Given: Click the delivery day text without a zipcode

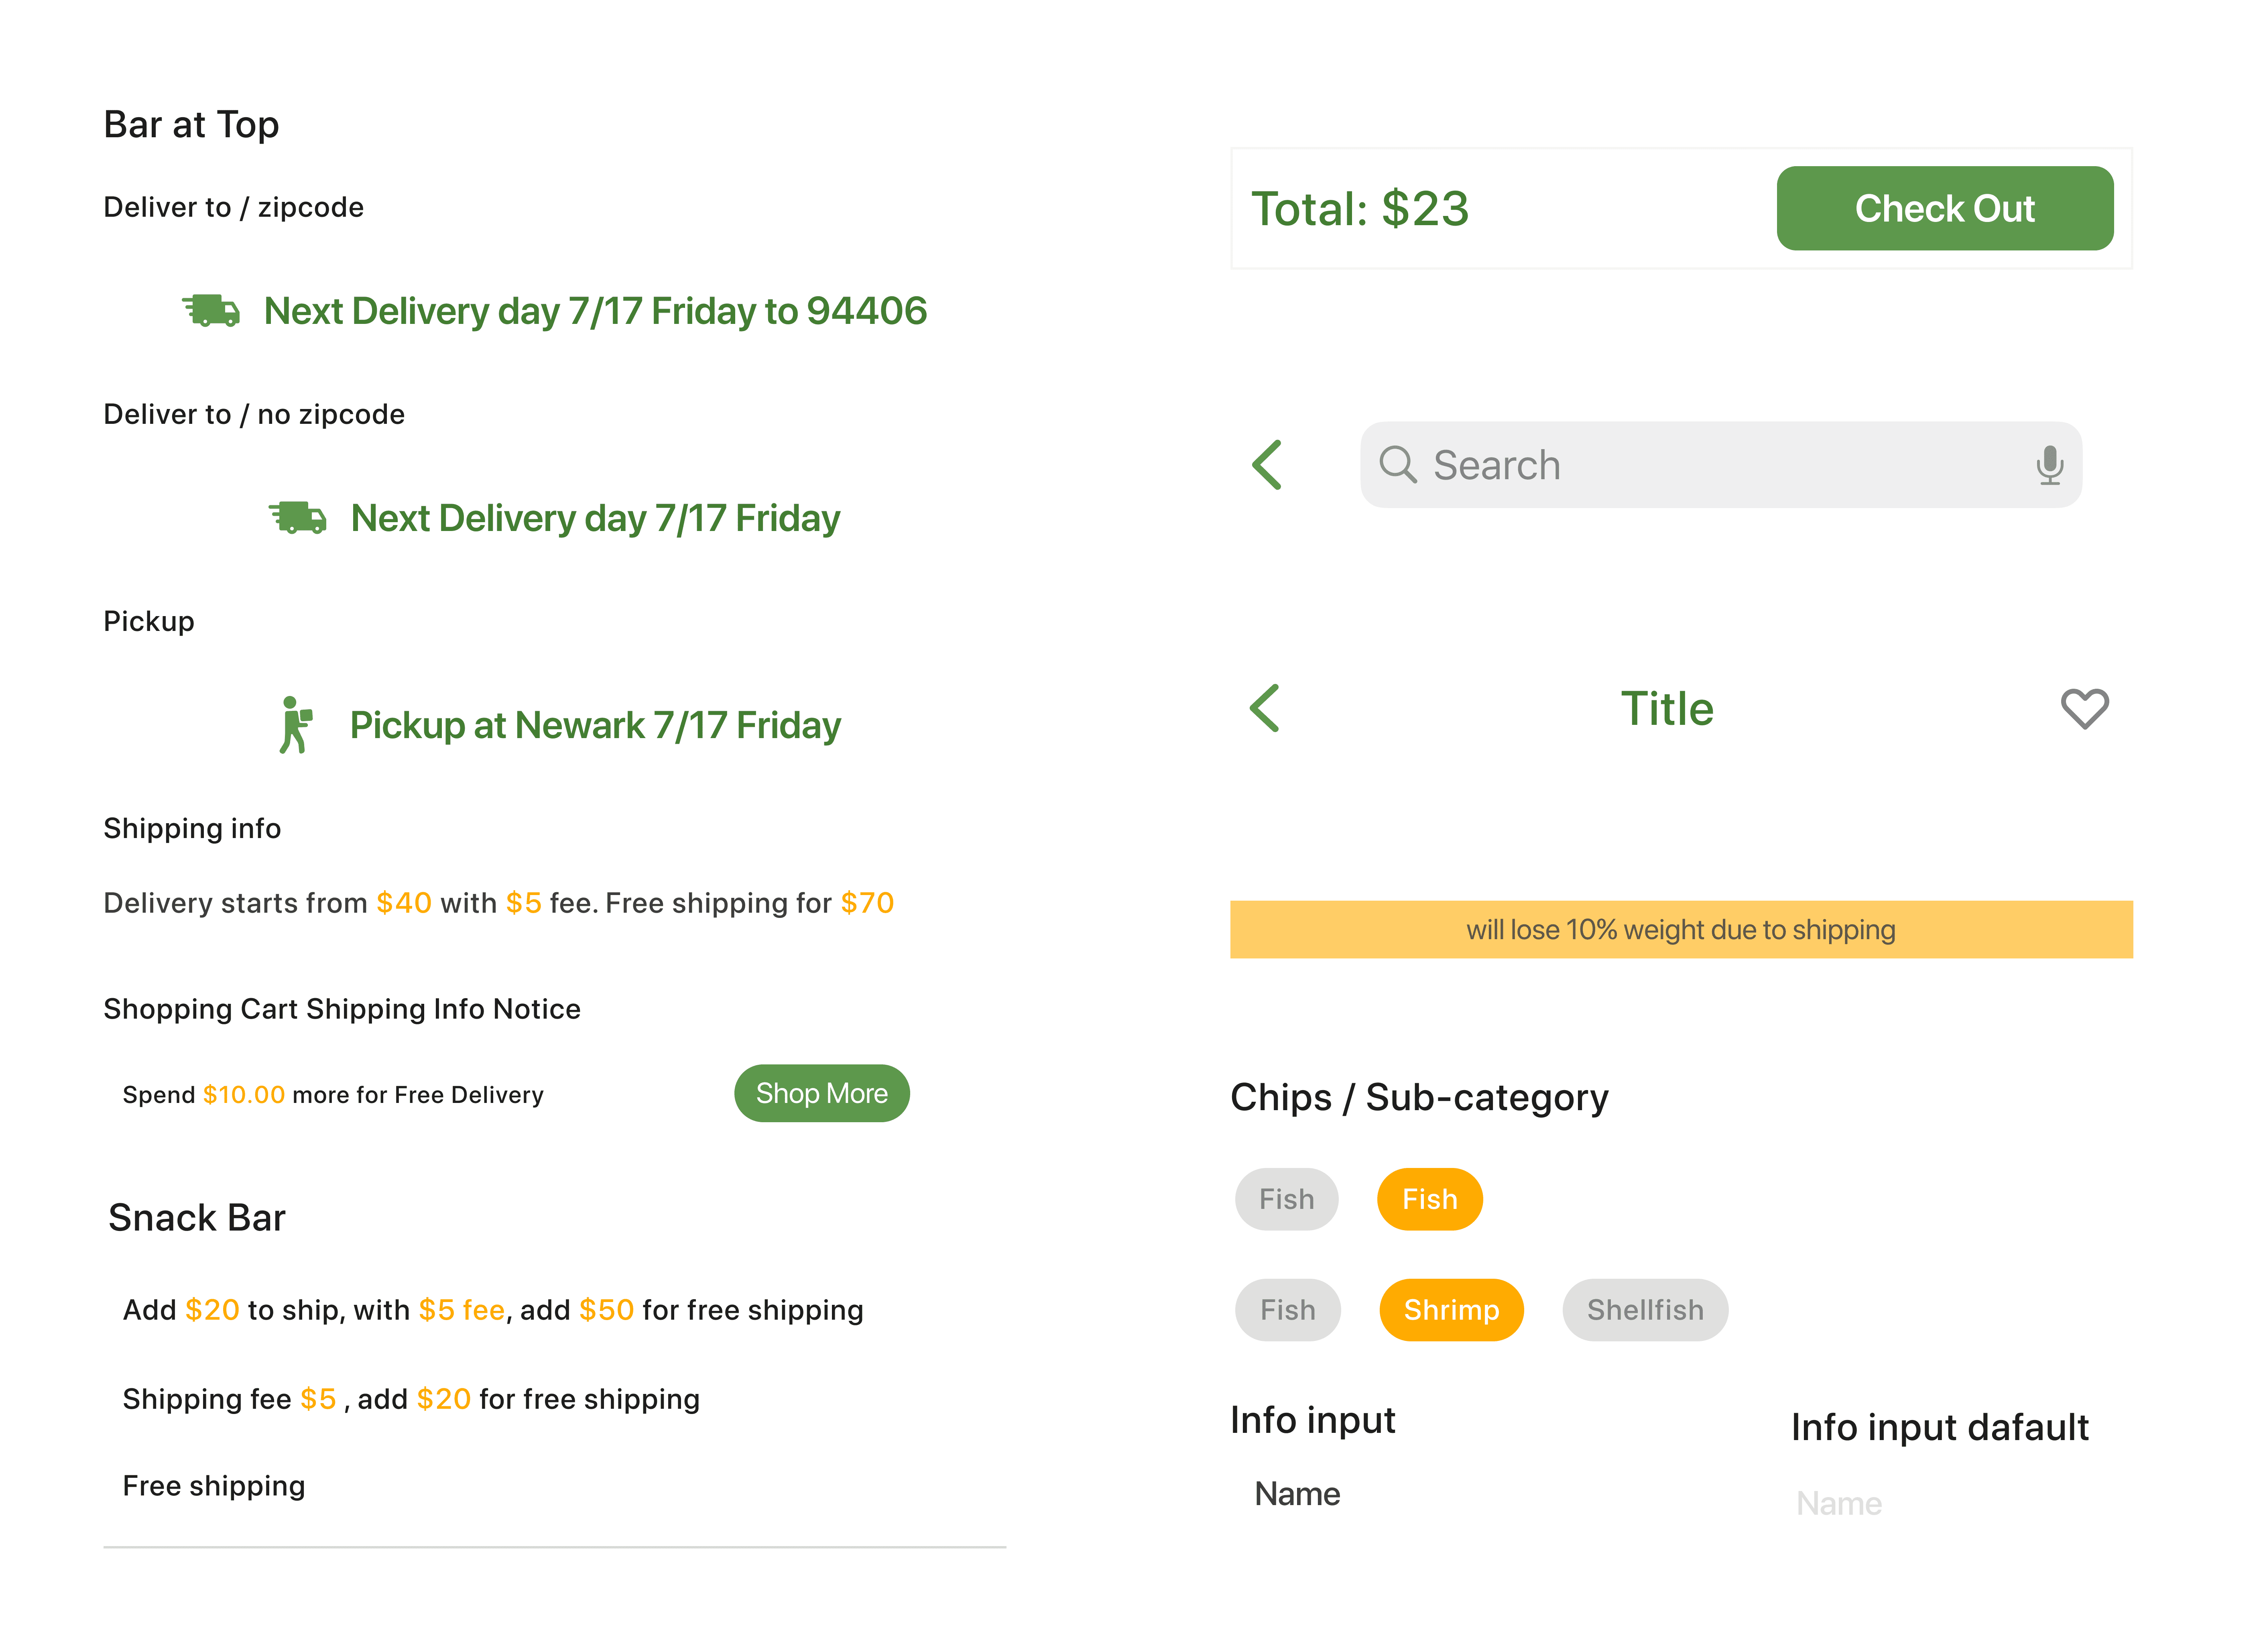Looking at the screenshot, I should point(595,518).
